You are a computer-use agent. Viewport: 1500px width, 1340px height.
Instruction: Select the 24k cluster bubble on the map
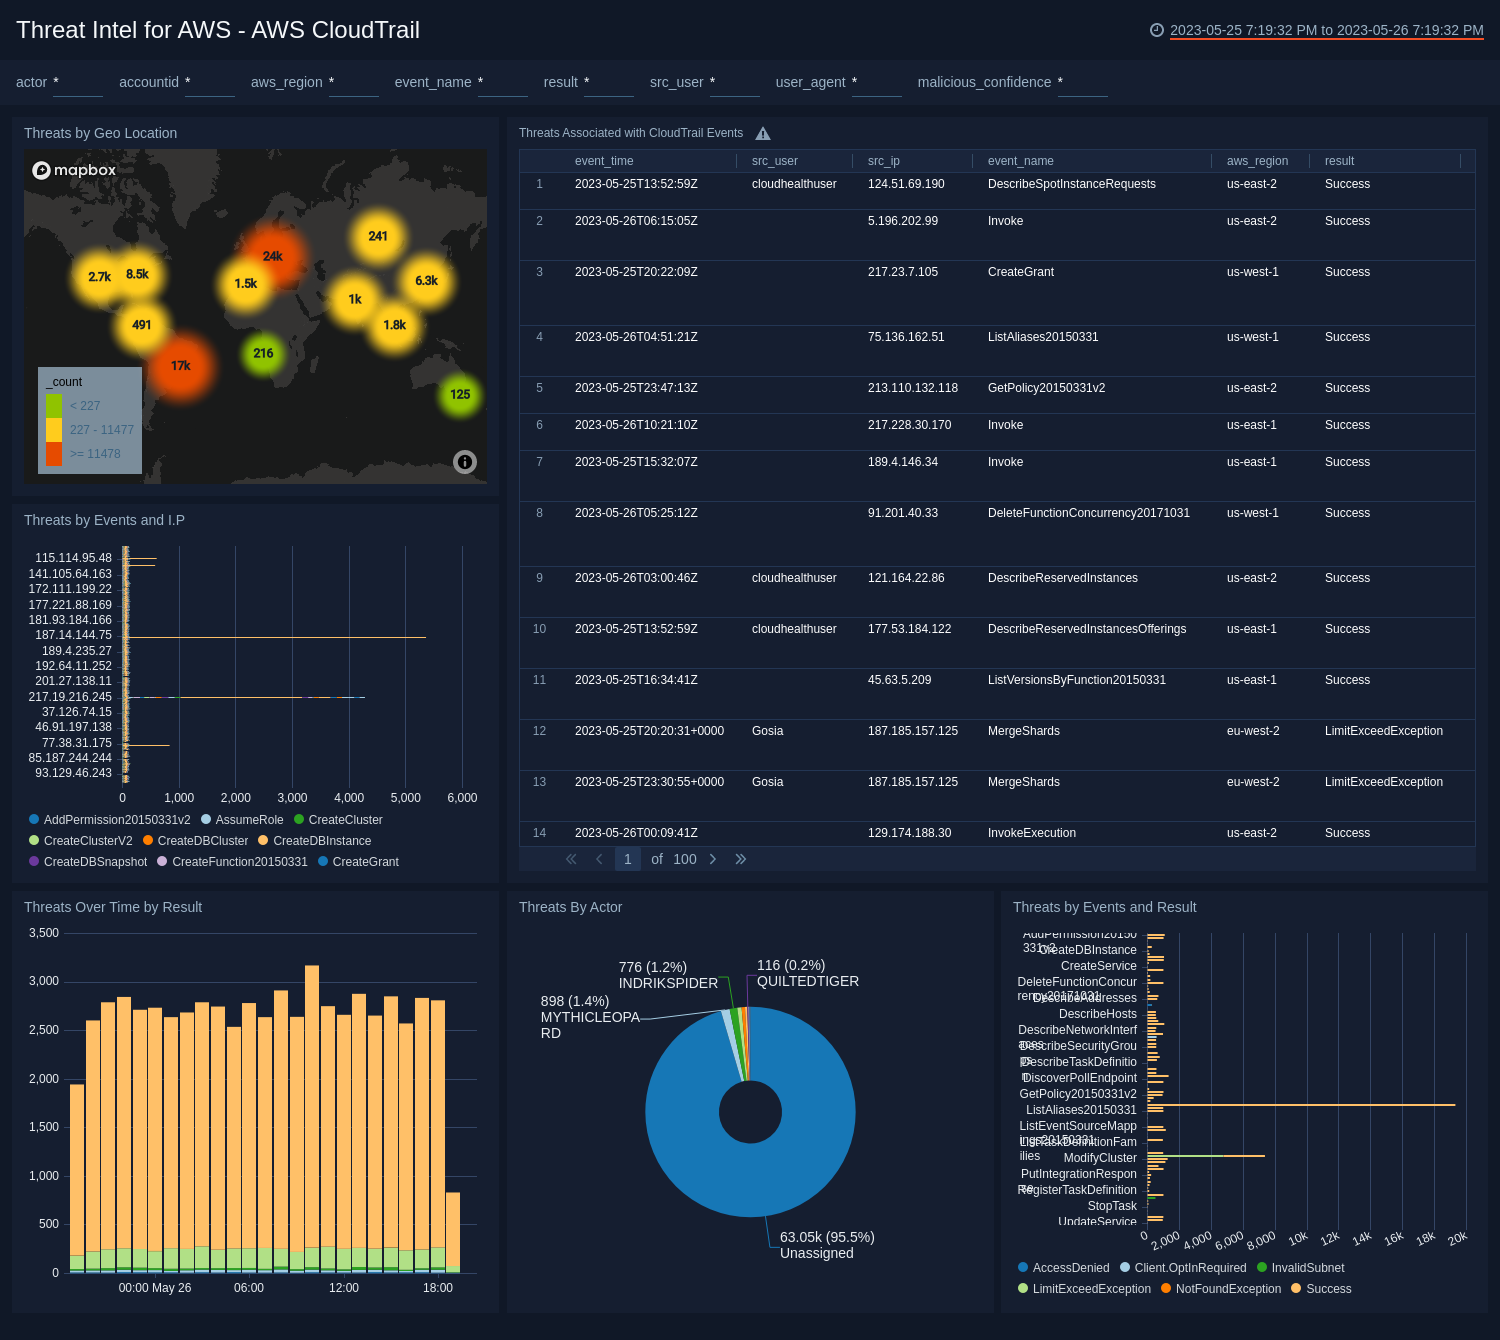point(271,257)
